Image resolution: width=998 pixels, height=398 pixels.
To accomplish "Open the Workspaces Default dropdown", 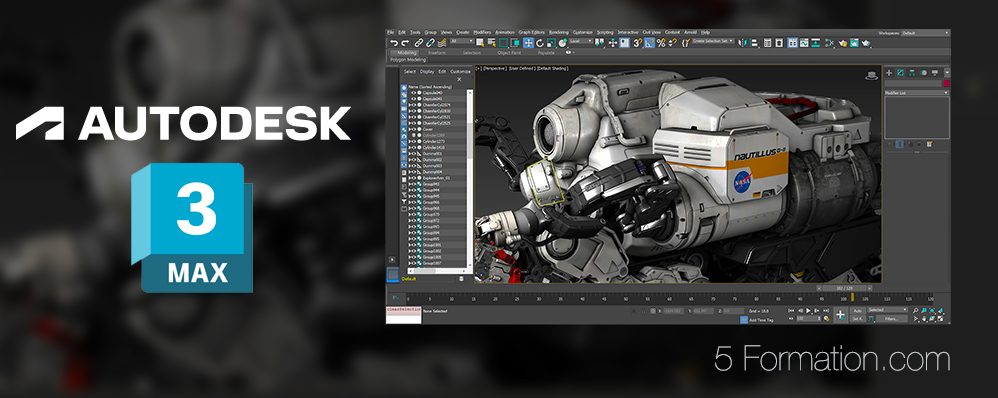I will 925,33.
